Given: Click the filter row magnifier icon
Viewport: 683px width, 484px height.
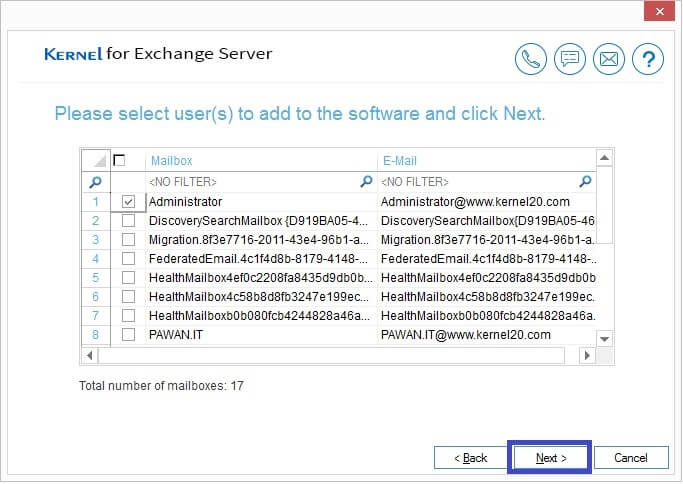Looking at the screenshot, I should pos(95,182).
